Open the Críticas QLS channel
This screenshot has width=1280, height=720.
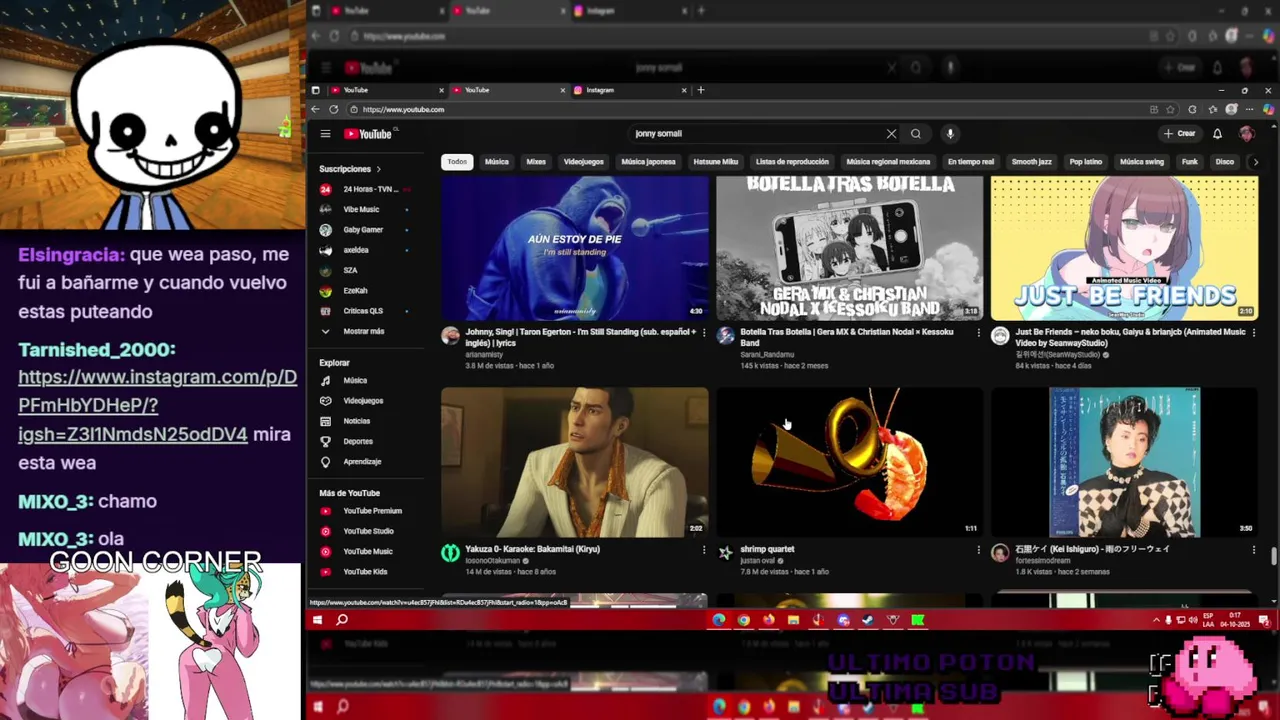(x=364, y=311)
